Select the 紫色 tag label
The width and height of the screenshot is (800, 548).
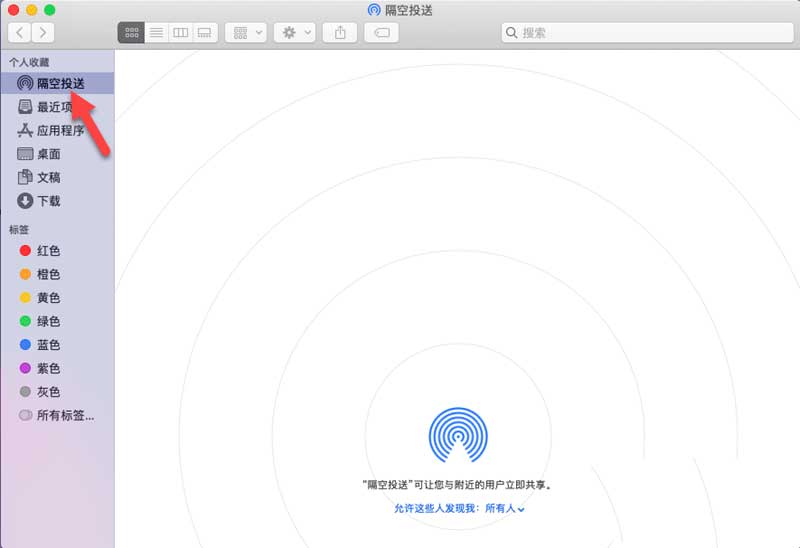[x=48, y=368]
